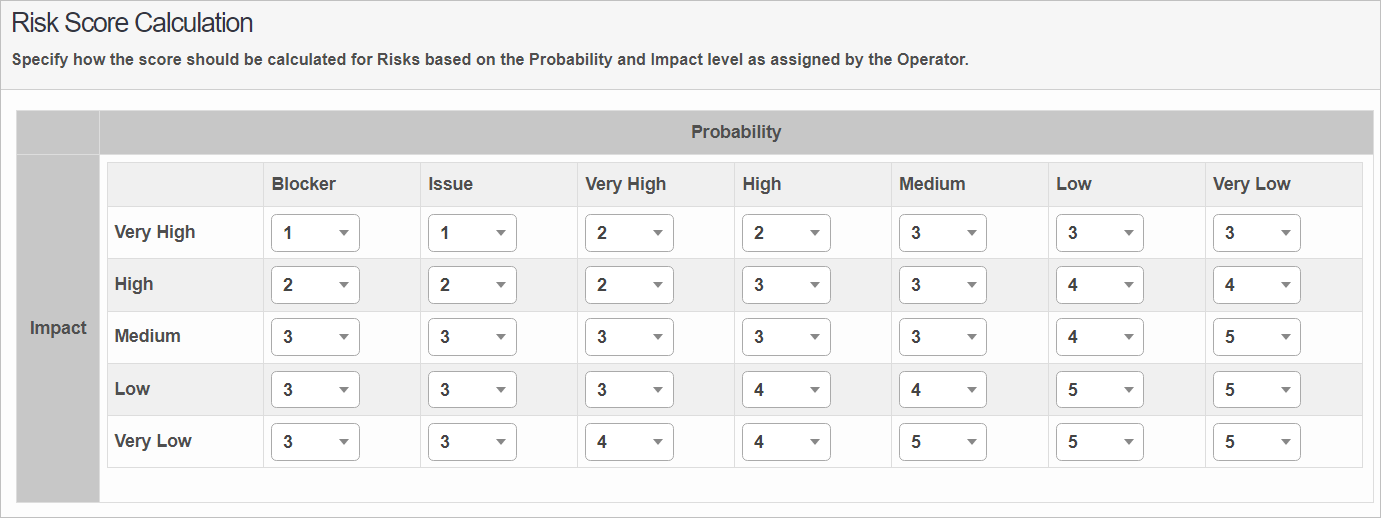Viewport: 1381px width, 518px height.
Task: Click the Impact row header cell
Action: point(58,328)
